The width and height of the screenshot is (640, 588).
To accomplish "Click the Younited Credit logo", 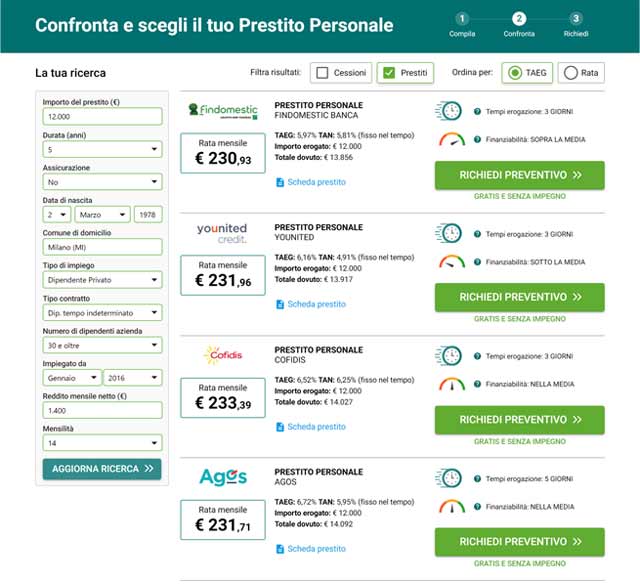I will pyautogui.click(x=223, y=232).
